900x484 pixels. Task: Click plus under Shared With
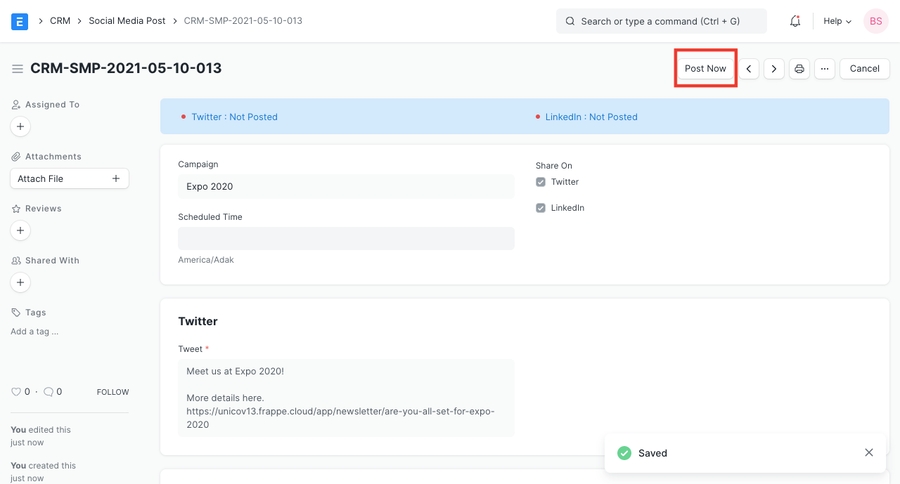(20, 283)
